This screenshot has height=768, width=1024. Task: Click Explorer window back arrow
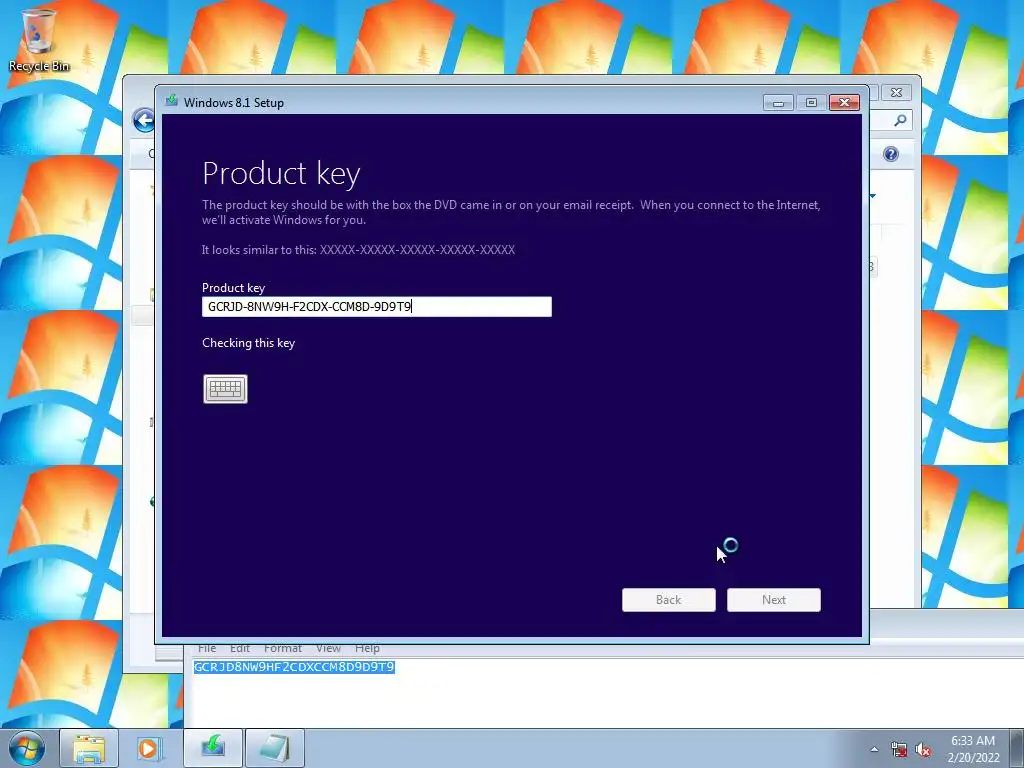pyautogui.click(x=144, y=120)
